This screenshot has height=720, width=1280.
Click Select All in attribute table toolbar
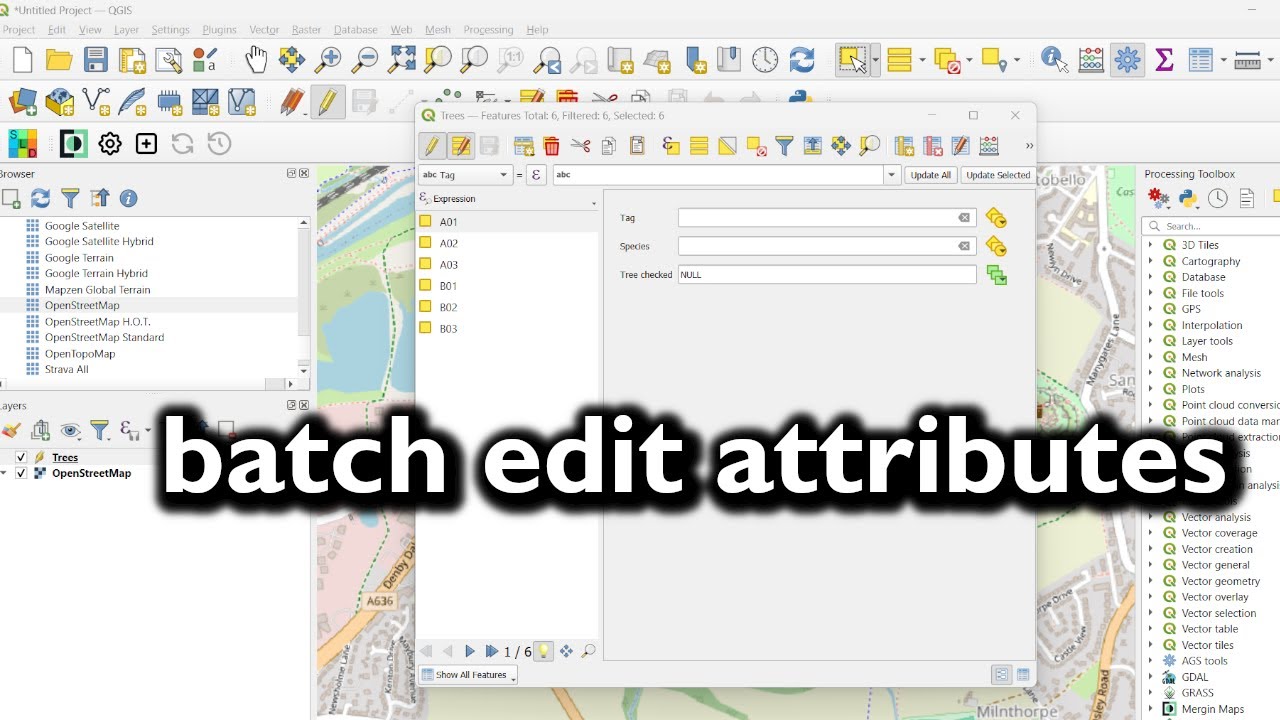pyautogui.click(x=699, y=147)
